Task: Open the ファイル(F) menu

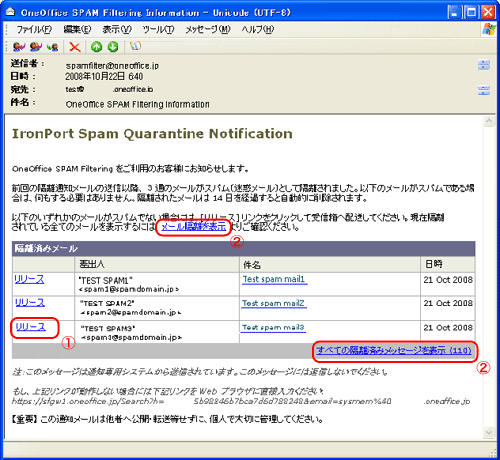Action: pyautogui.click(x=34, y=30)
